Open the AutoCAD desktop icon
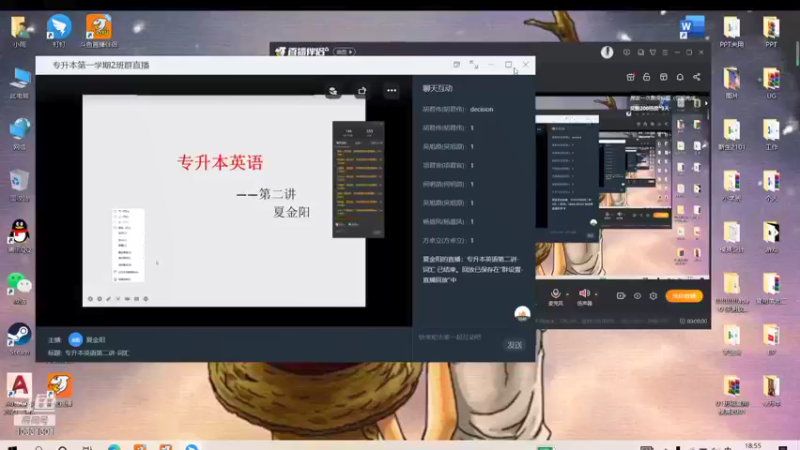The height and width of the screenshot is (450, 800). pyautogui.click(x=19, y=393)
